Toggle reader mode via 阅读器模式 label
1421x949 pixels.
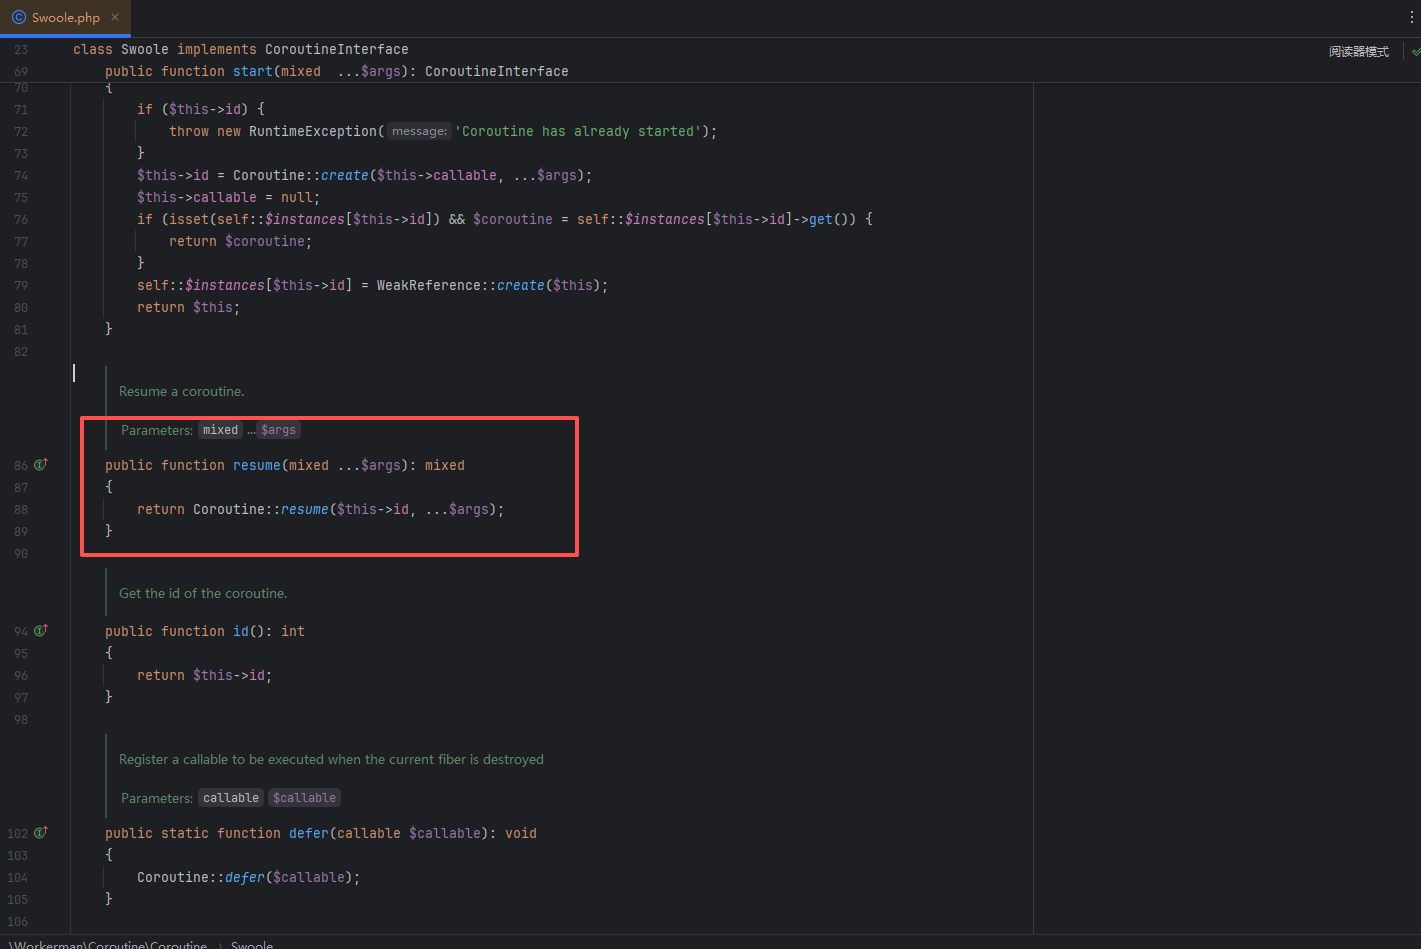[x=1358, y=52]
